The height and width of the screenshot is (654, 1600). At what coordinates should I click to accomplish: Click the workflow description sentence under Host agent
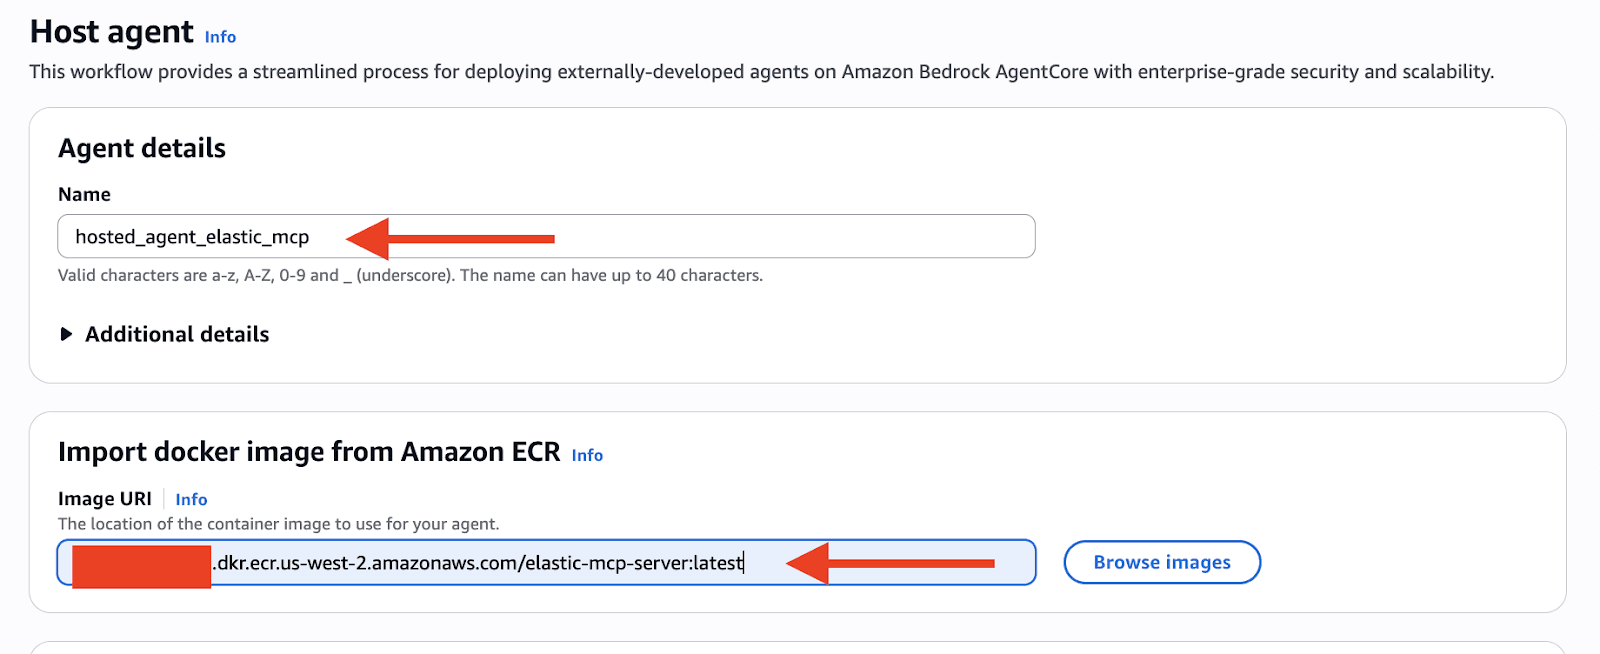[761, 72]
